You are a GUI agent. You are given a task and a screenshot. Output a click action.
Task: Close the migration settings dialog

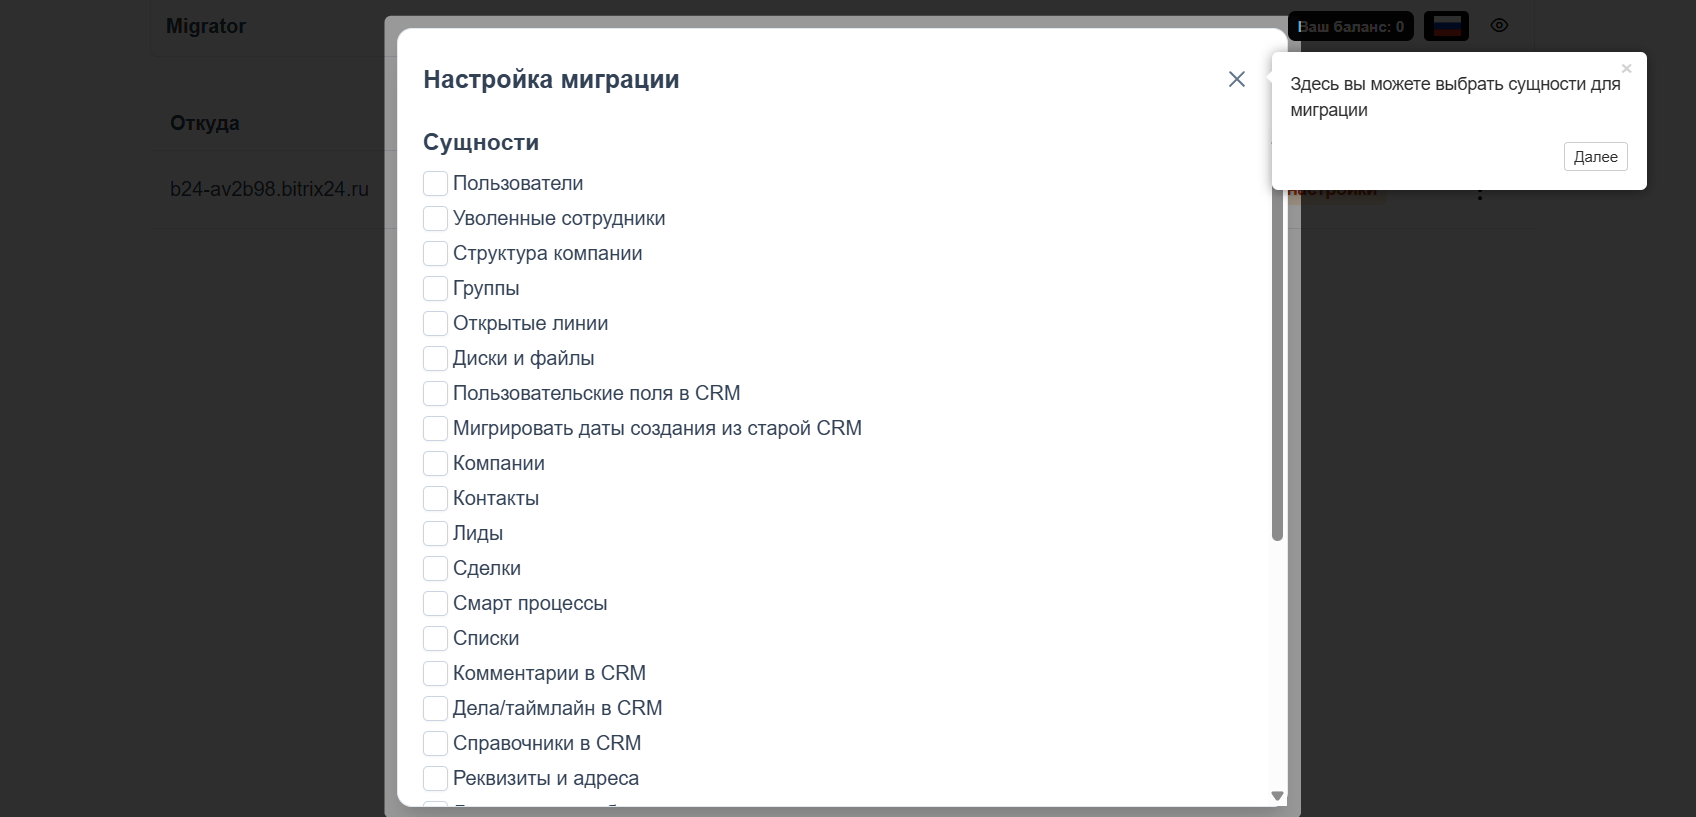(1237, 79)
